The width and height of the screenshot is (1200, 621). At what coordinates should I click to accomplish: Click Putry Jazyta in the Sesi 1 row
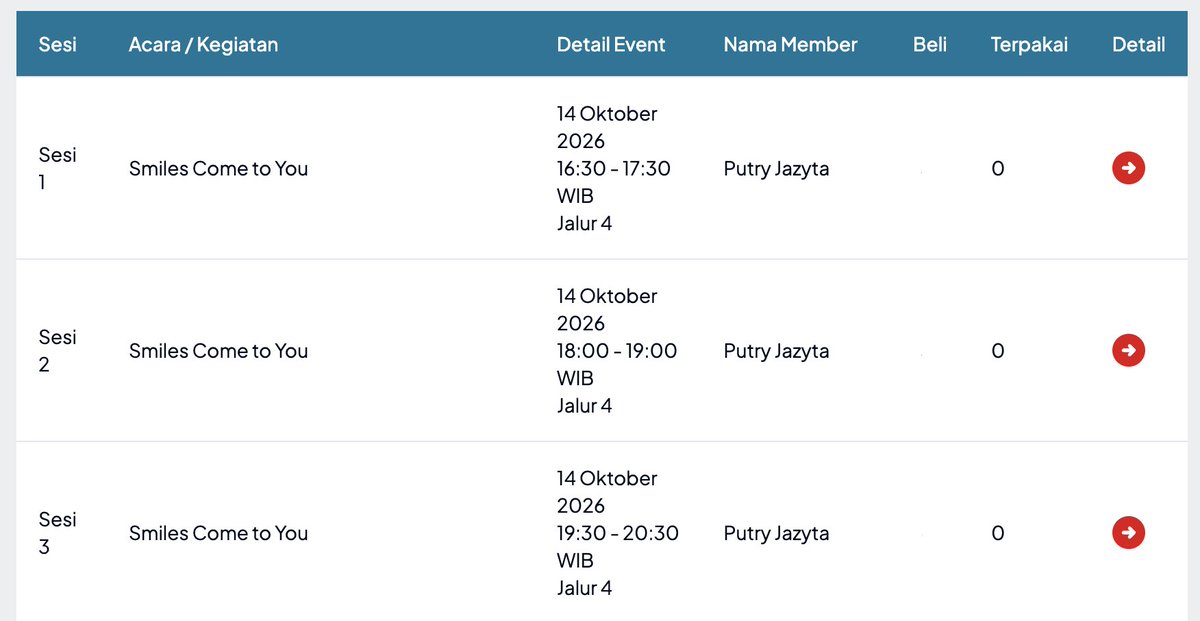tap(776, 169)
